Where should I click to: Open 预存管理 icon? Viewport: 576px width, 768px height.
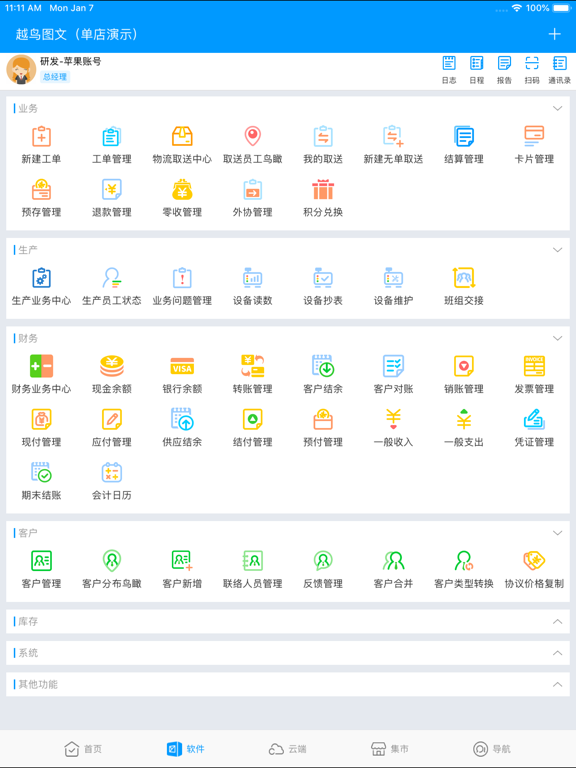(x=41, y=190)
